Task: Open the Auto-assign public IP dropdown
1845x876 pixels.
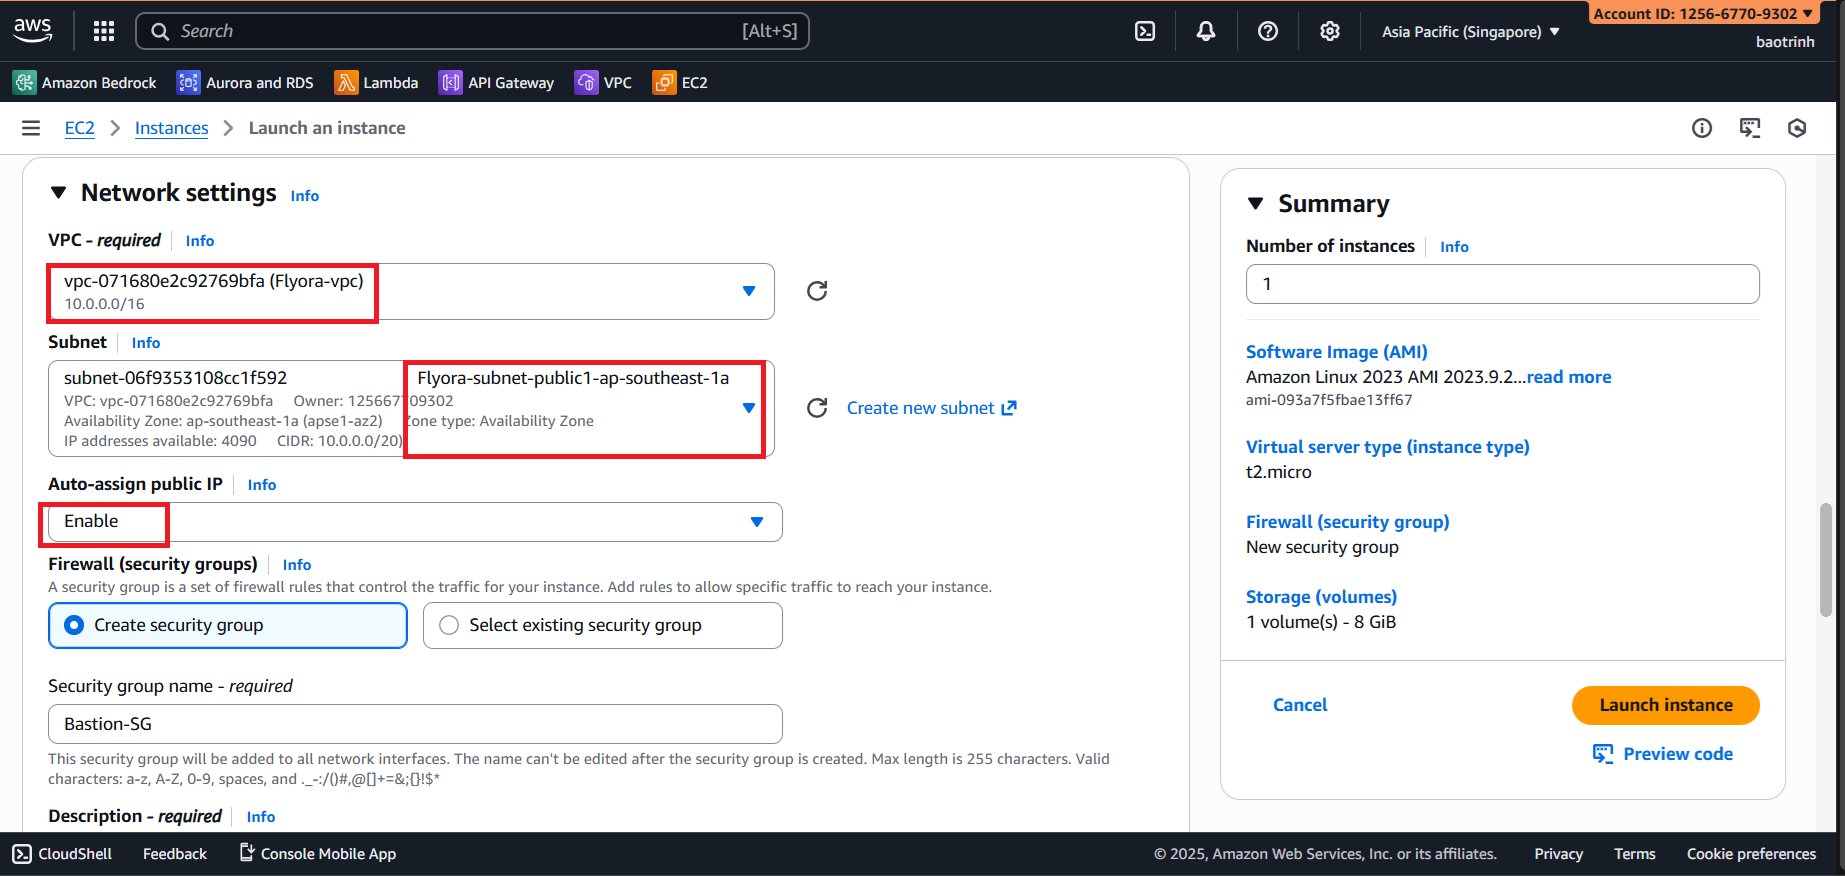Action: [756, 522]
